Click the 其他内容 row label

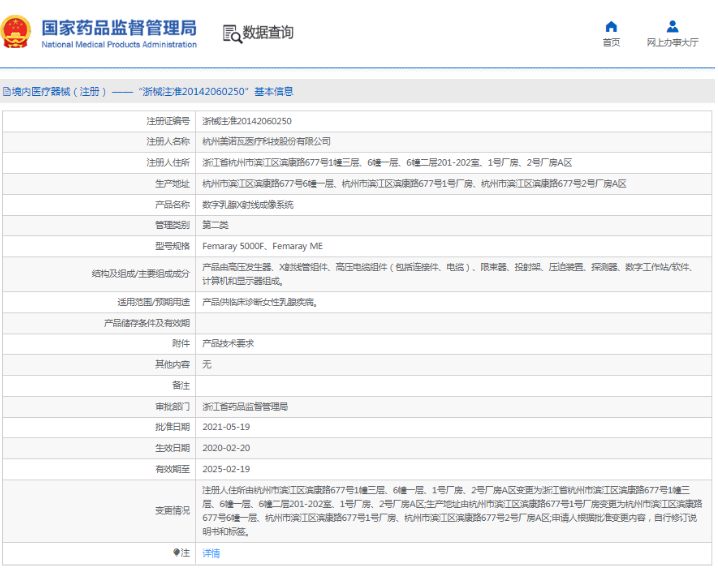point(172,364)
